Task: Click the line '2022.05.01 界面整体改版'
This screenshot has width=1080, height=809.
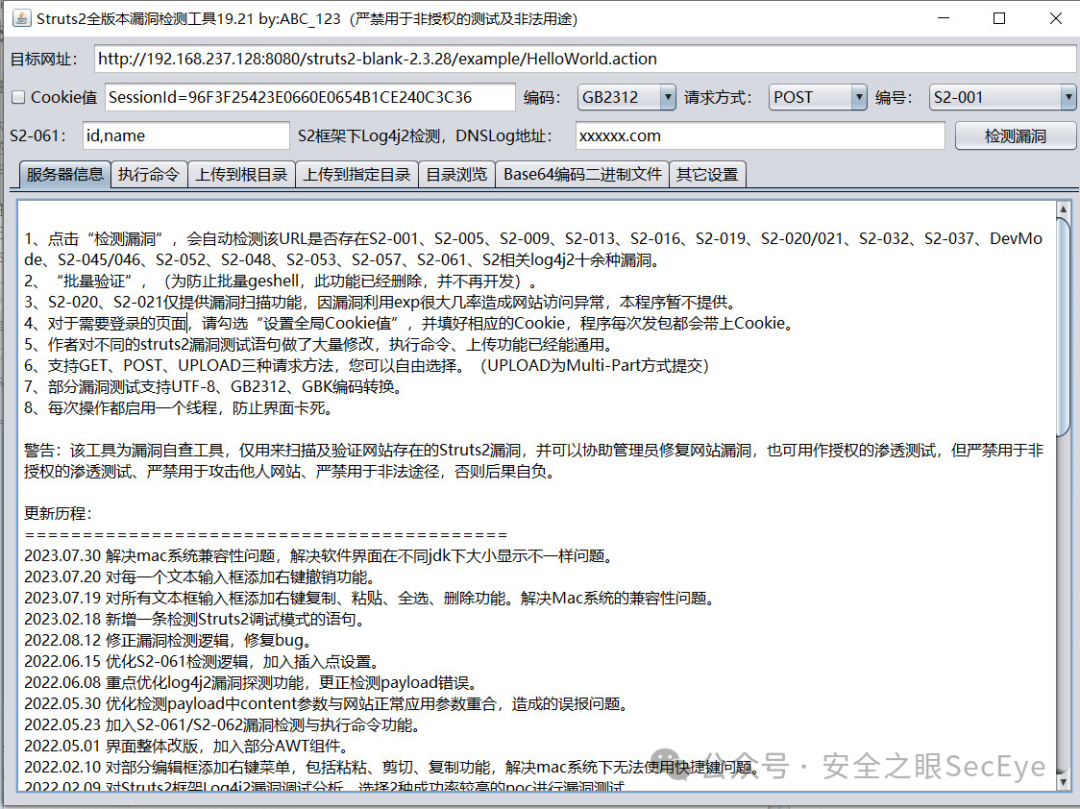Action: (187, 746)
